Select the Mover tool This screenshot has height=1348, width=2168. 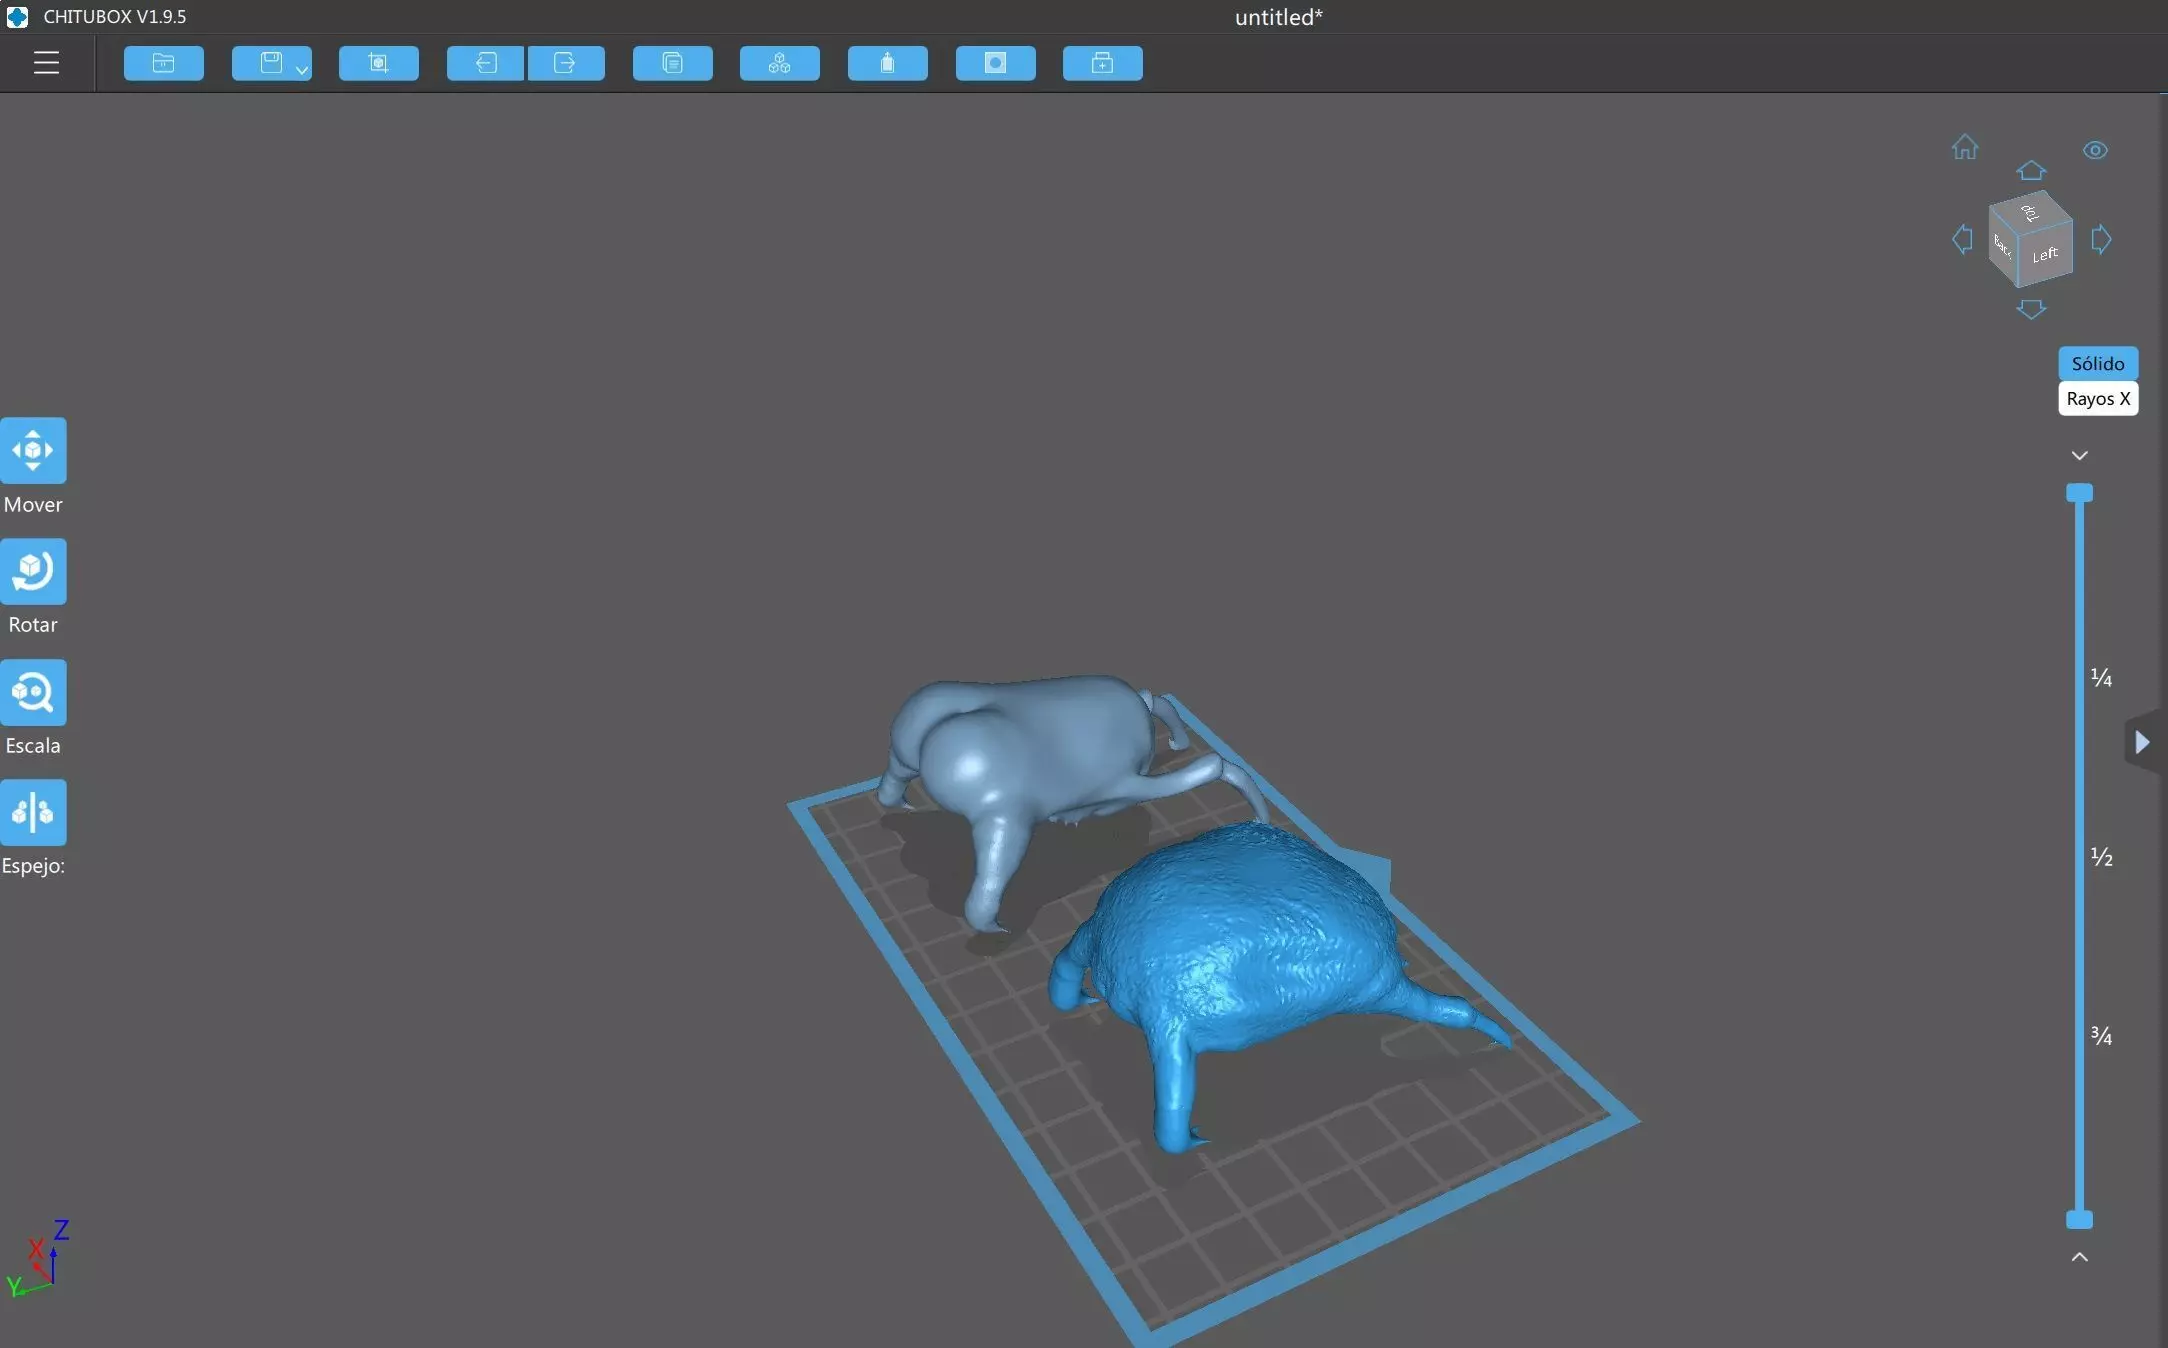pyautogui.click(x=33, y=451)
